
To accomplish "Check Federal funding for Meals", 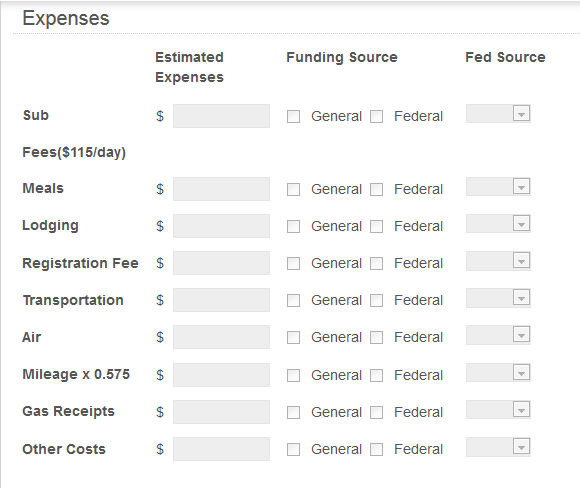I will pos(377,189).
